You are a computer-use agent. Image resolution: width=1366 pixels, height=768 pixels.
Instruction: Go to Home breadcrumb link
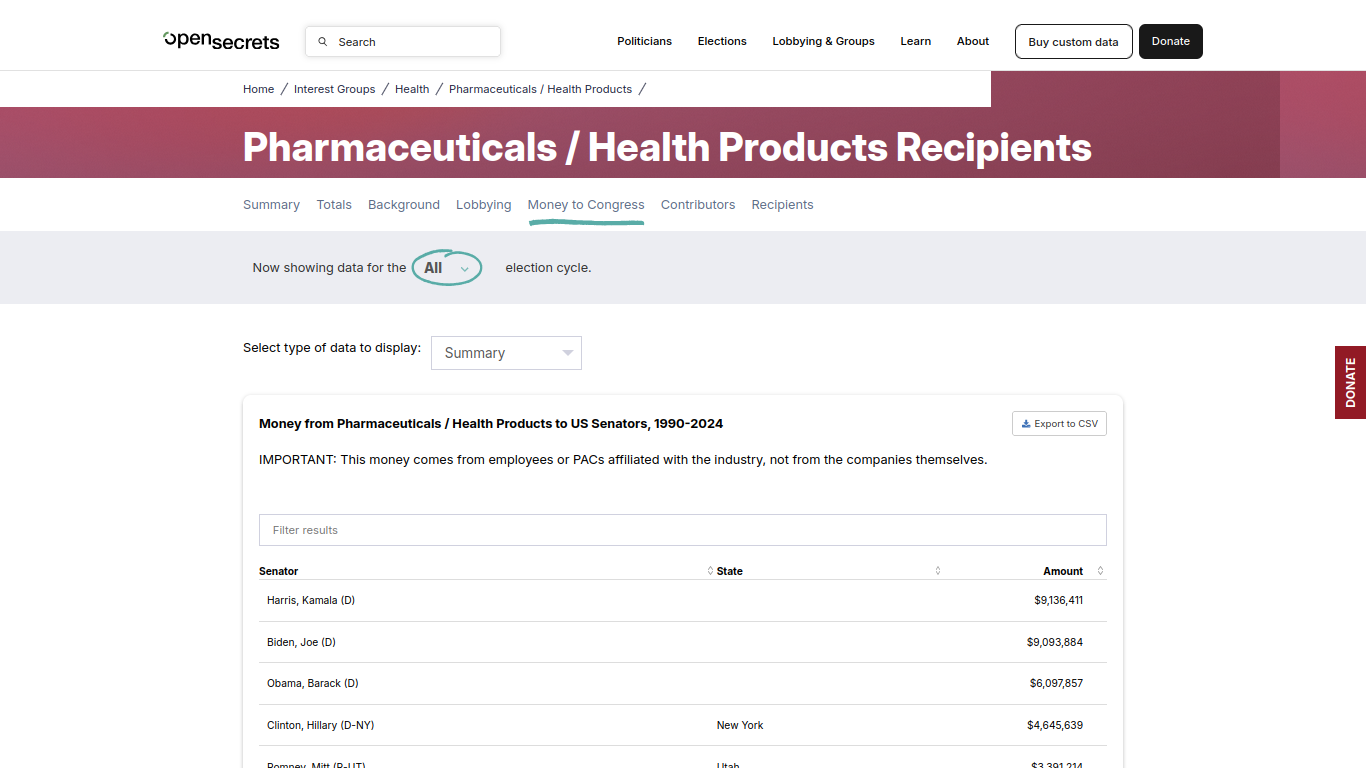point(258,89)
